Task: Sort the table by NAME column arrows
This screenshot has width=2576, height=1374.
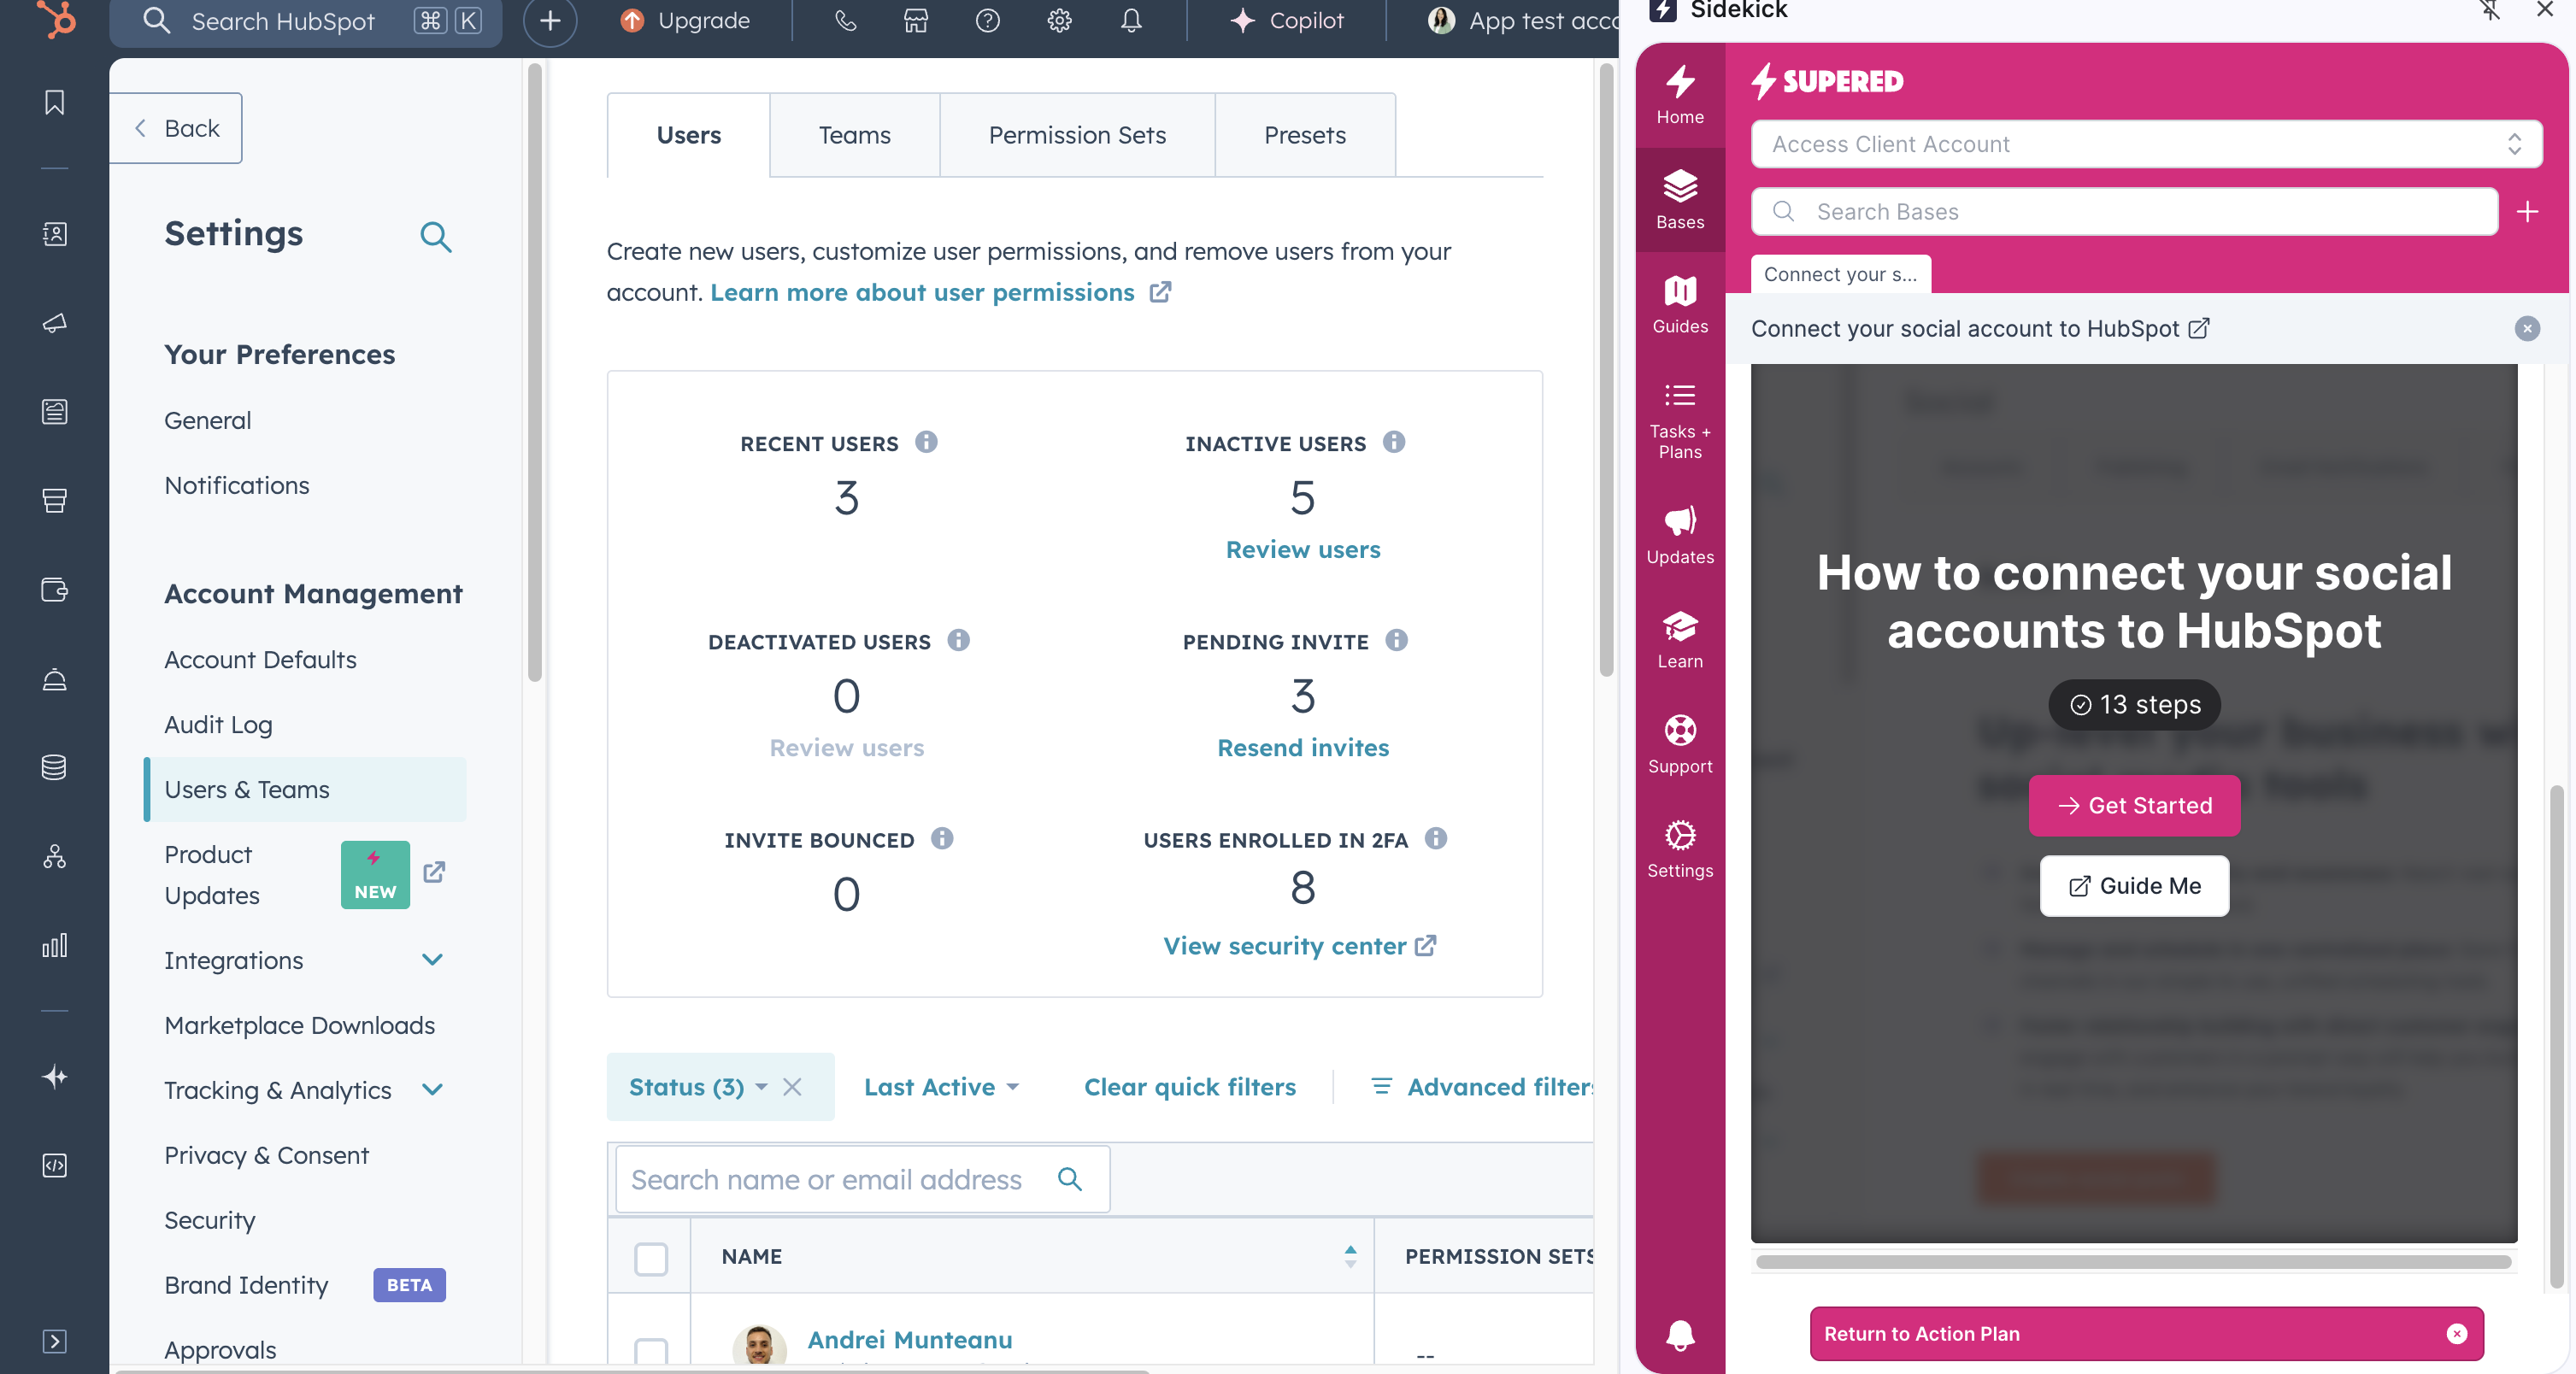Action: coord(1350,1257)
